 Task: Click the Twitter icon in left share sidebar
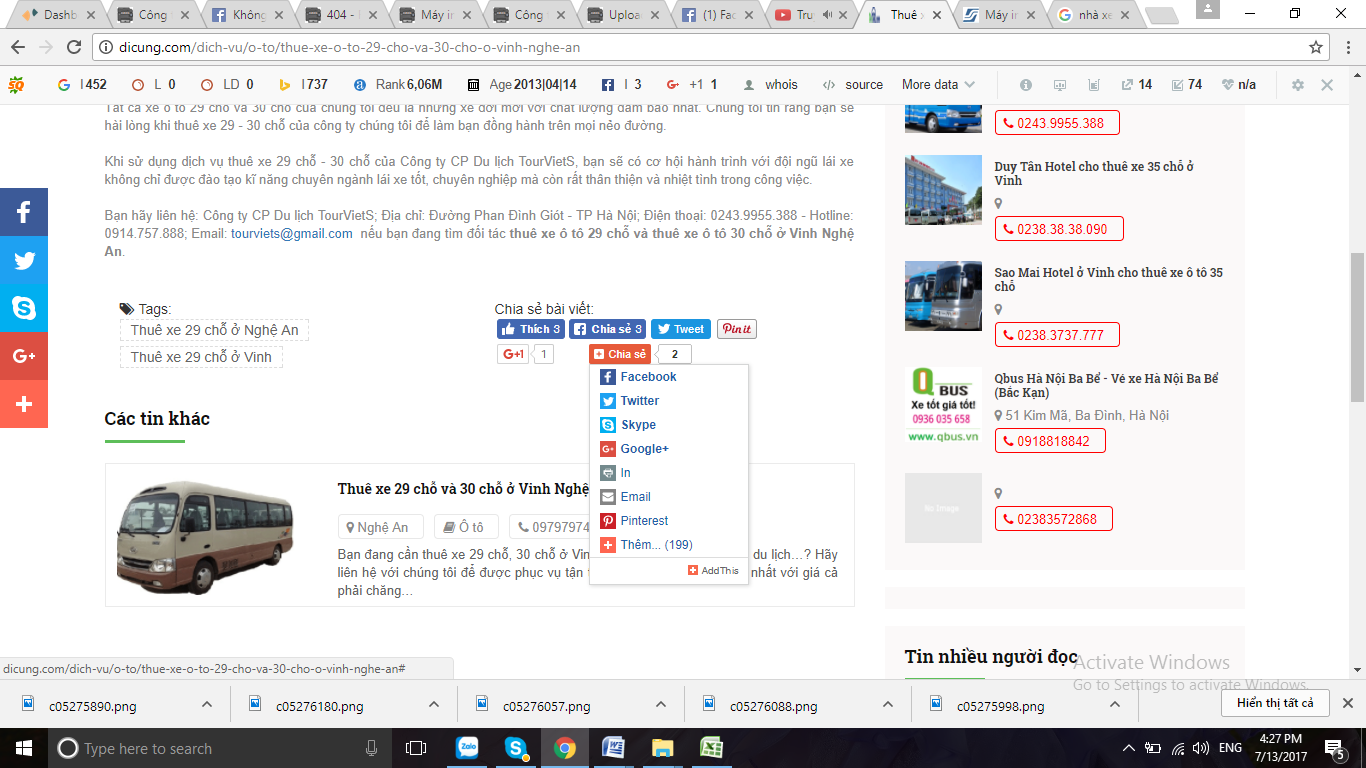point(24,260)
